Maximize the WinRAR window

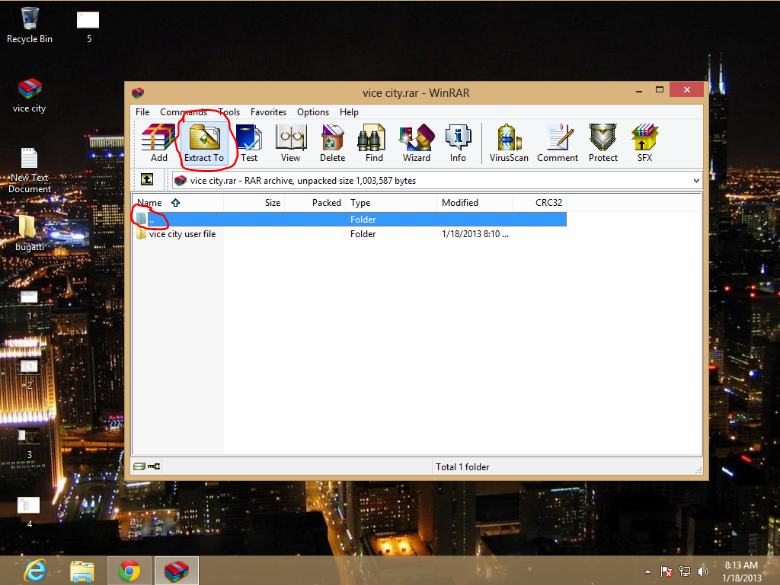660,90
